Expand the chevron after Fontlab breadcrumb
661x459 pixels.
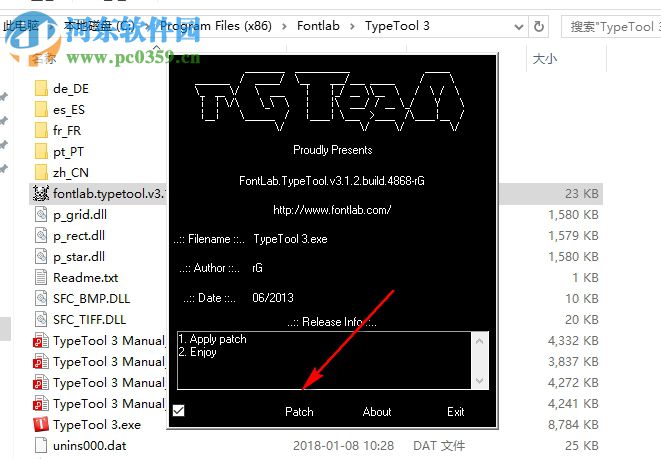click(352, 27)
